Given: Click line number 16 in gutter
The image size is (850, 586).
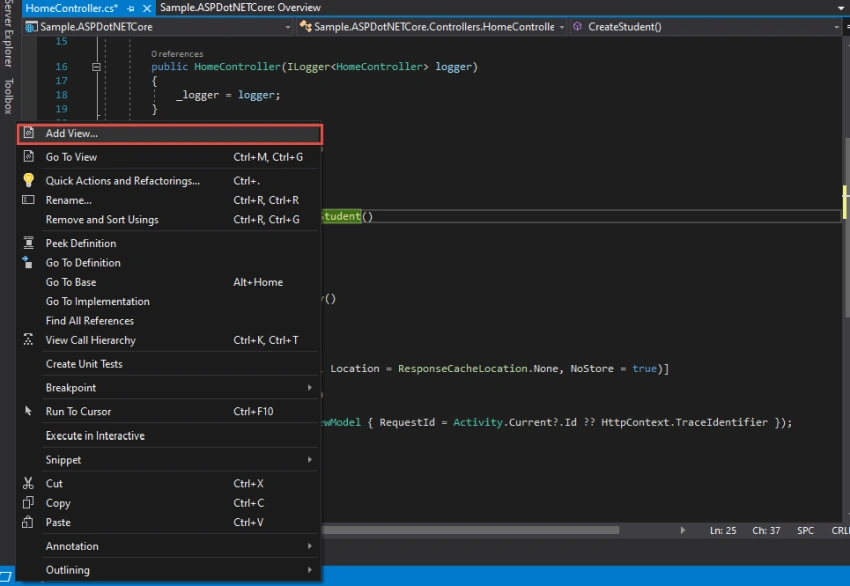Looking at the screenshot, I should 61,67.
